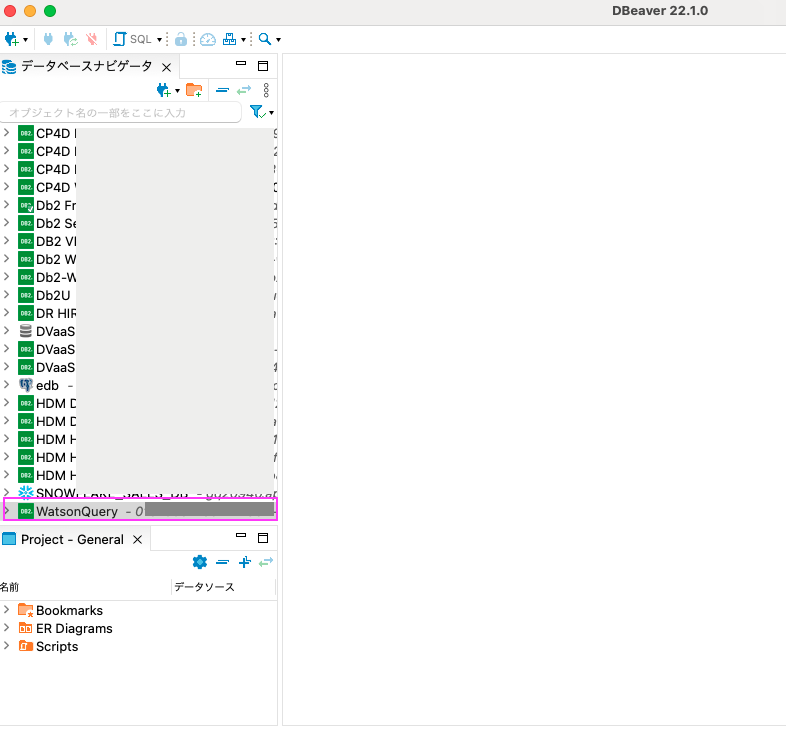Expand the Scripts folder
The height and width of the screenshot is (746, 786).
pyautogui.click(x=6, y=646)
